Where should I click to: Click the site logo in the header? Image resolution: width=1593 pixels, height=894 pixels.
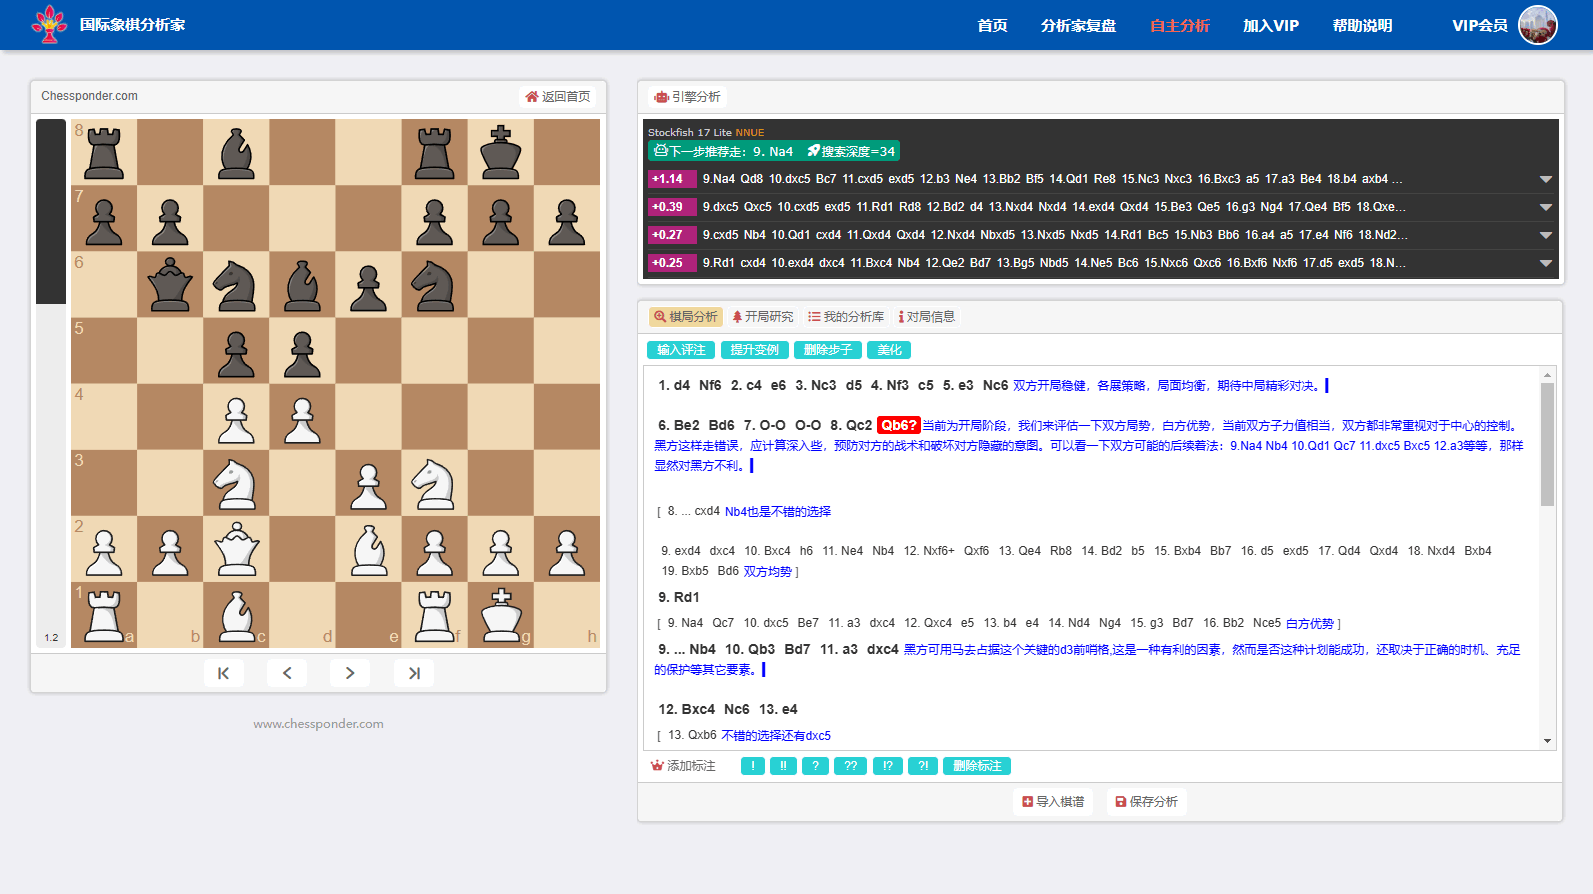(x=49, y=25)
